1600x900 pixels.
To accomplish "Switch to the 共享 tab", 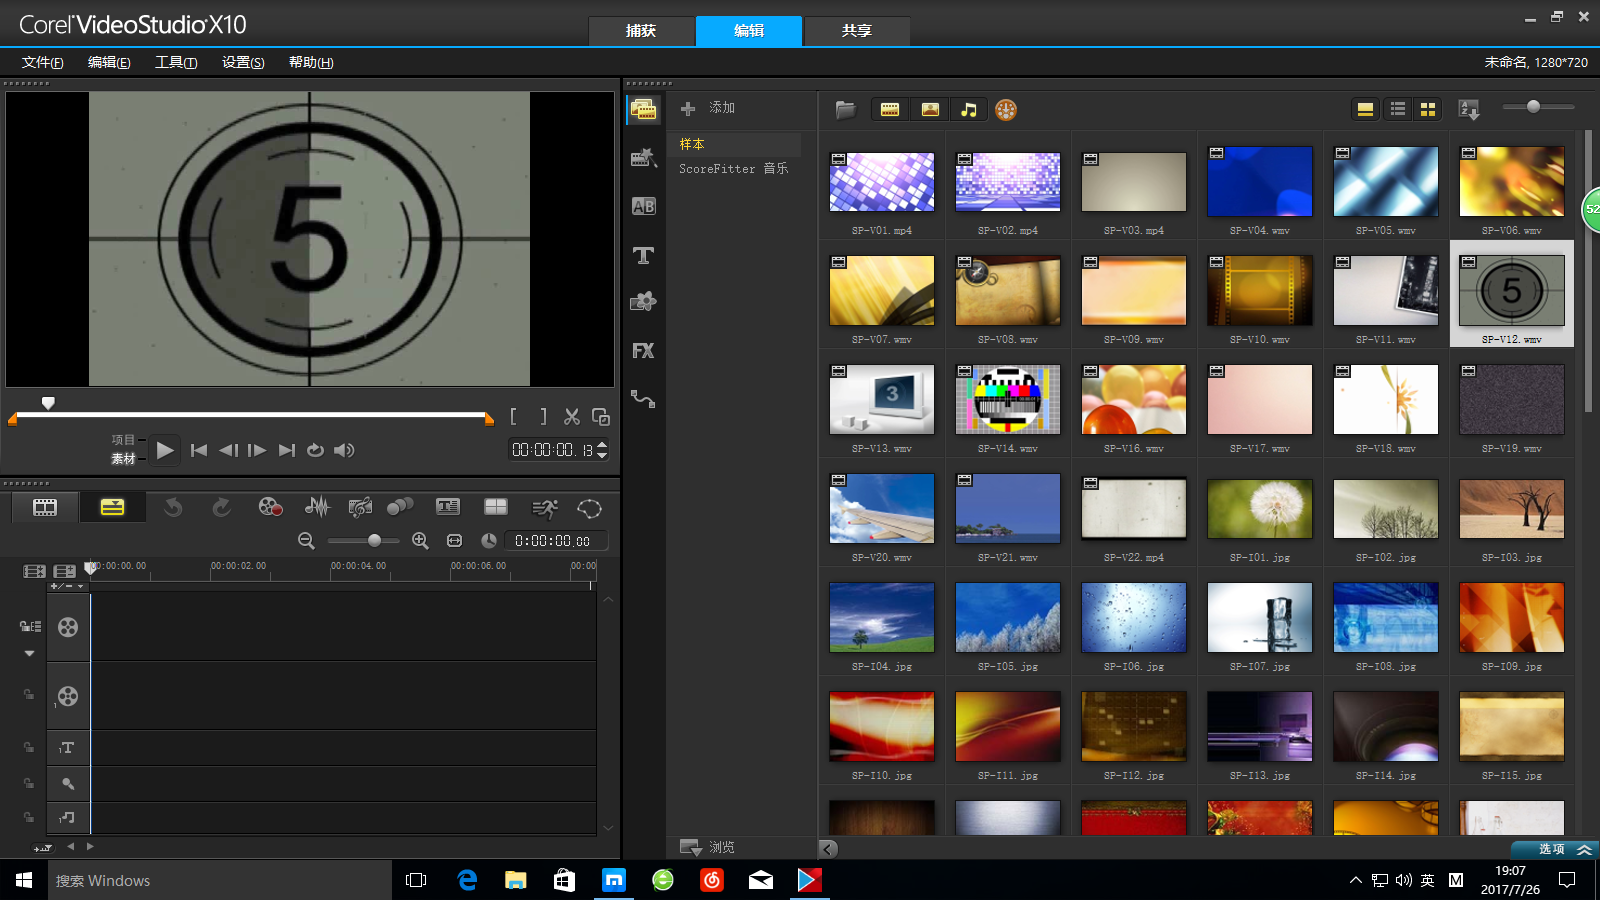I will click(857, 31).
